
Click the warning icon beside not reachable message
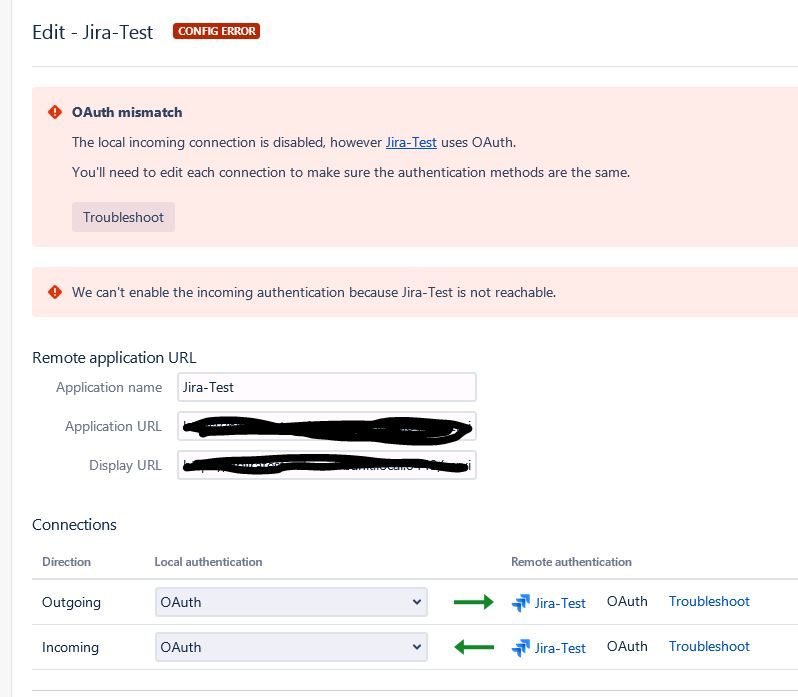coord(55,292)
